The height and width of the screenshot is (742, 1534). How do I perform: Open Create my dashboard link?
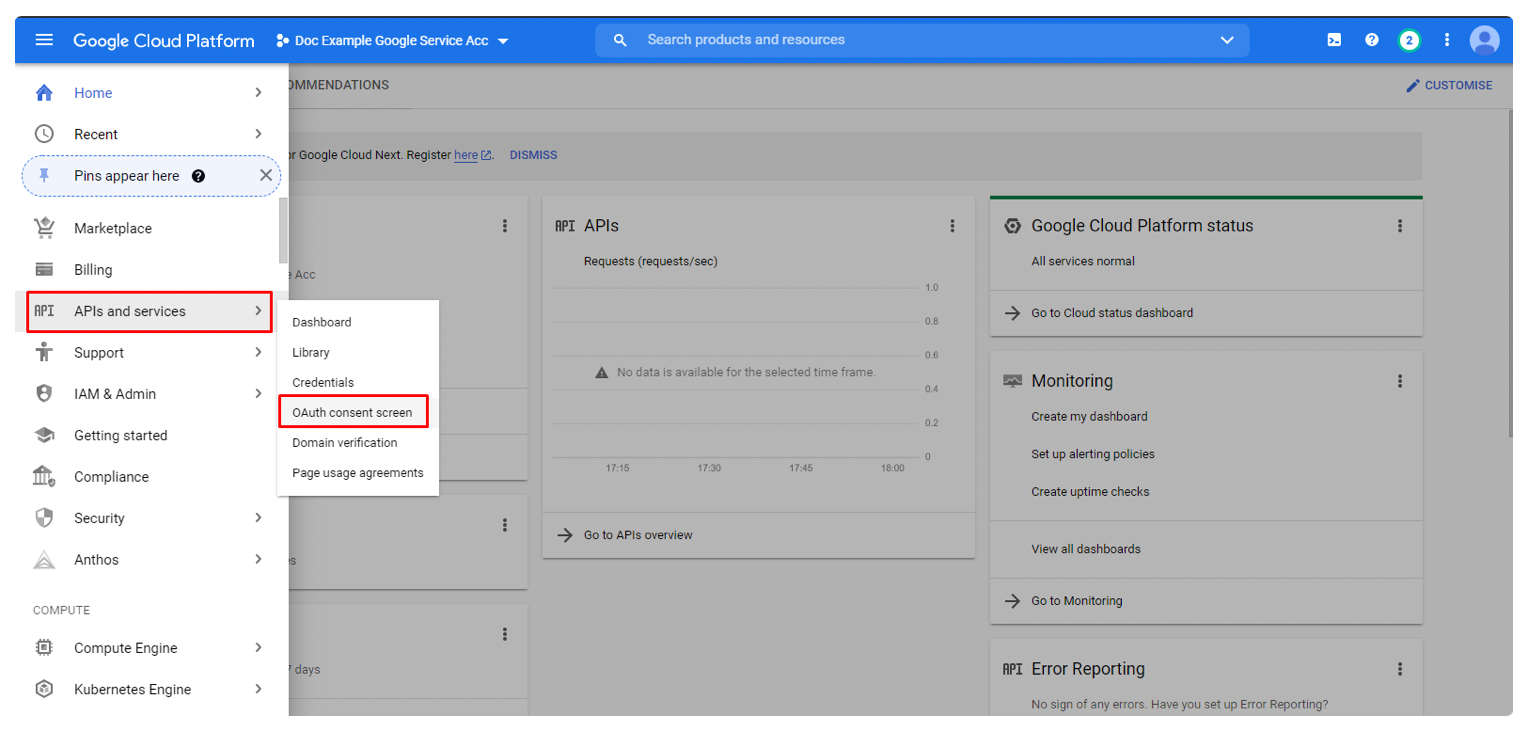1089,416
